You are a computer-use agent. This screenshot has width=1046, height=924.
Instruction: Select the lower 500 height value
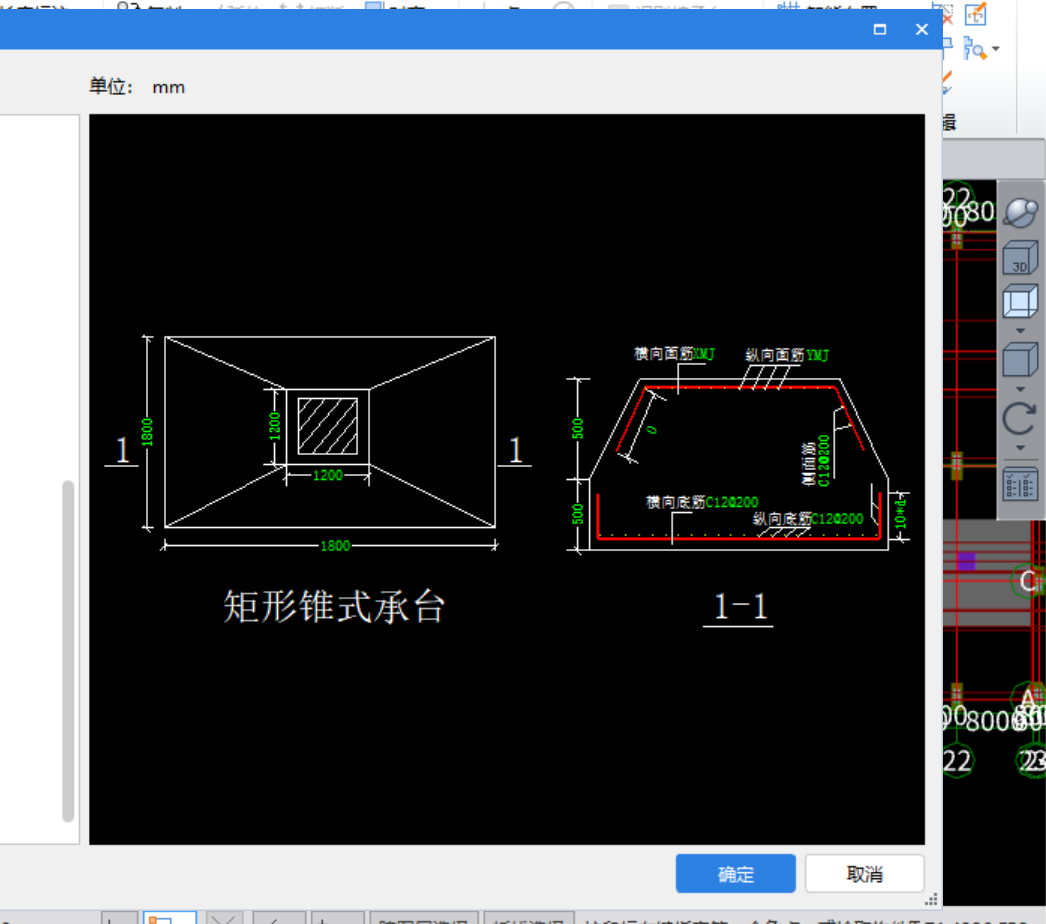click(x=578, y=514)
